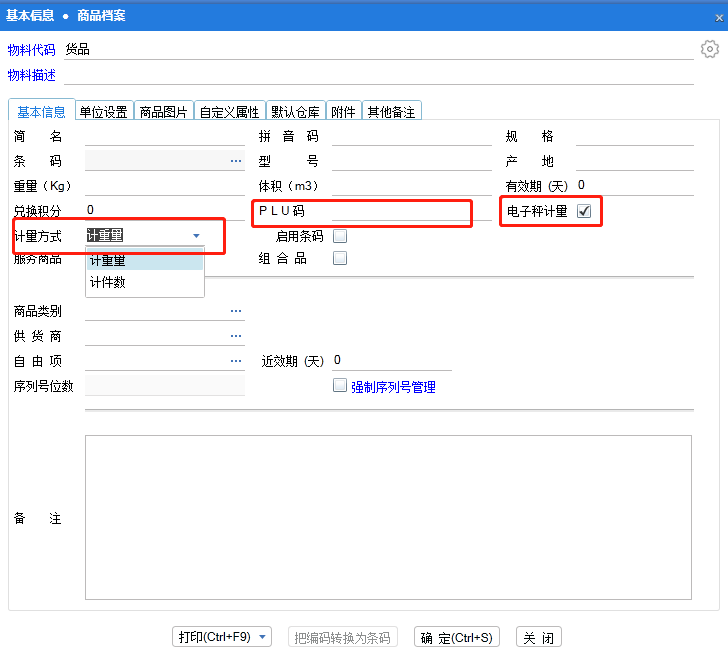Click ellipsis button beside 自由项 field

tap(236, 361)
